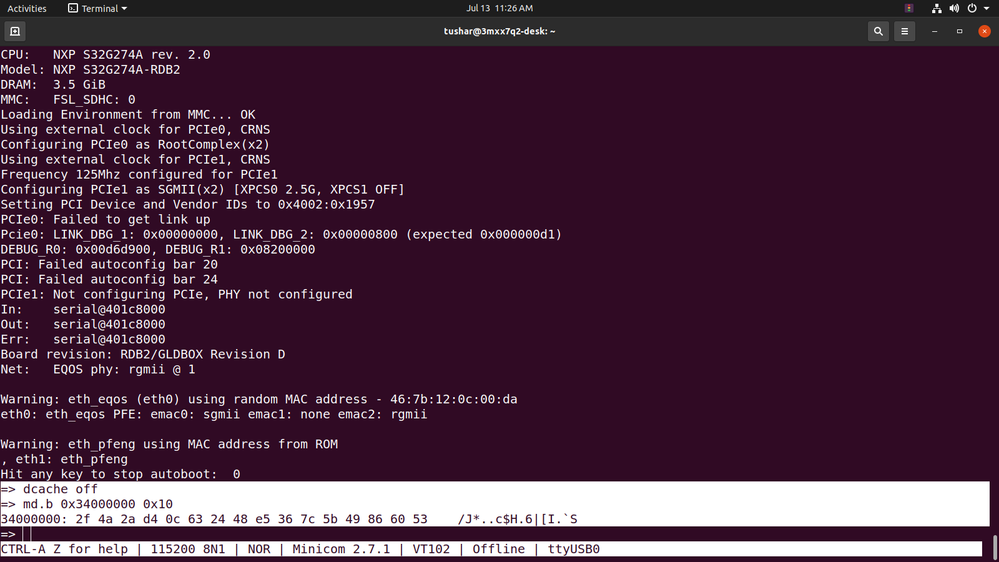Screen dimensions: 999x562
Task: Click 'PCI: Failed autoconfig bar 20'
Action: coord(109,264)
